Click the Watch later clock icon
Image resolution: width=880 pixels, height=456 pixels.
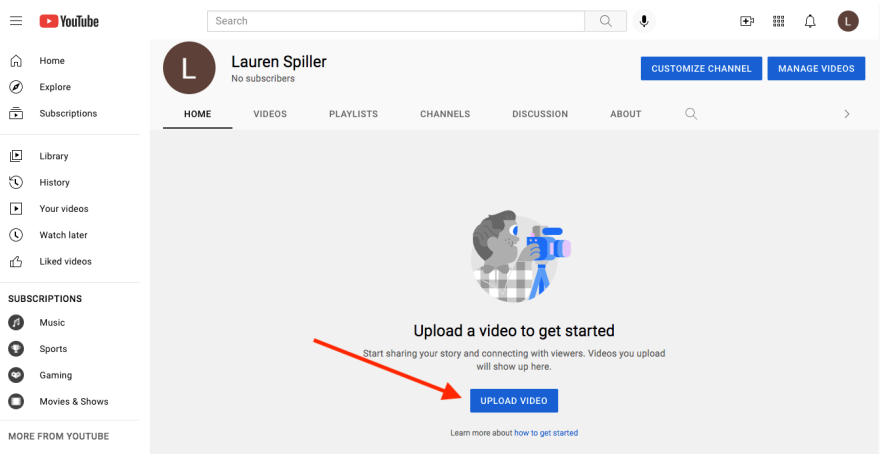[16, 235]
